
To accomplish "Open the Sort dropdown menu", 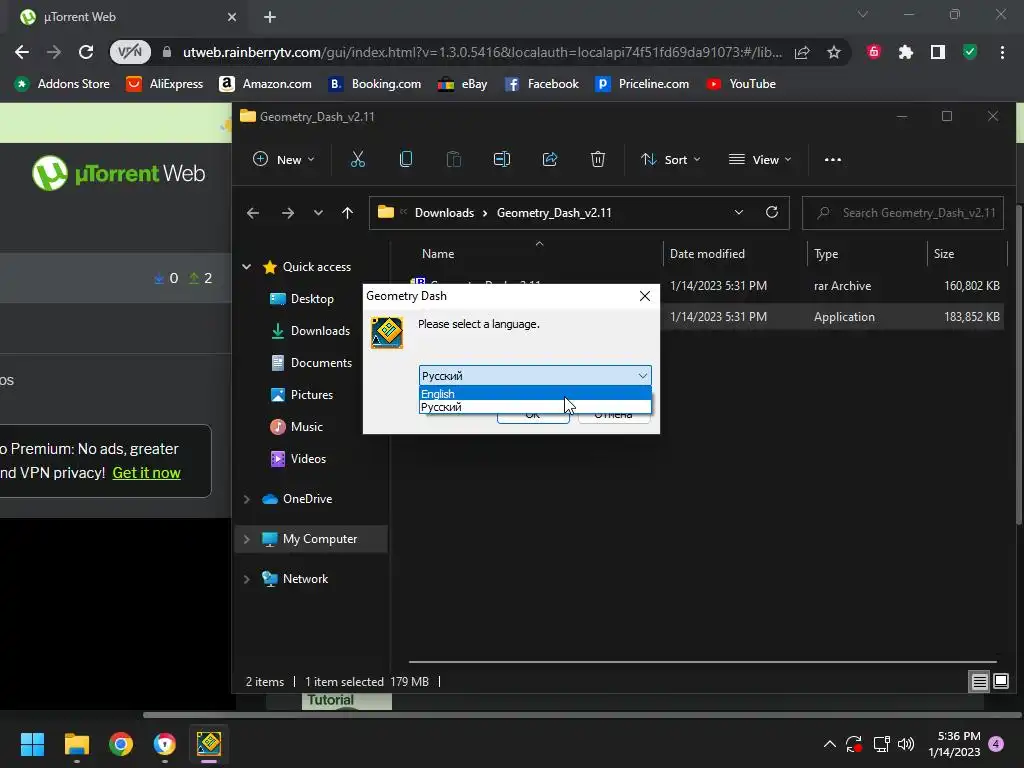I will pos(670,159).
